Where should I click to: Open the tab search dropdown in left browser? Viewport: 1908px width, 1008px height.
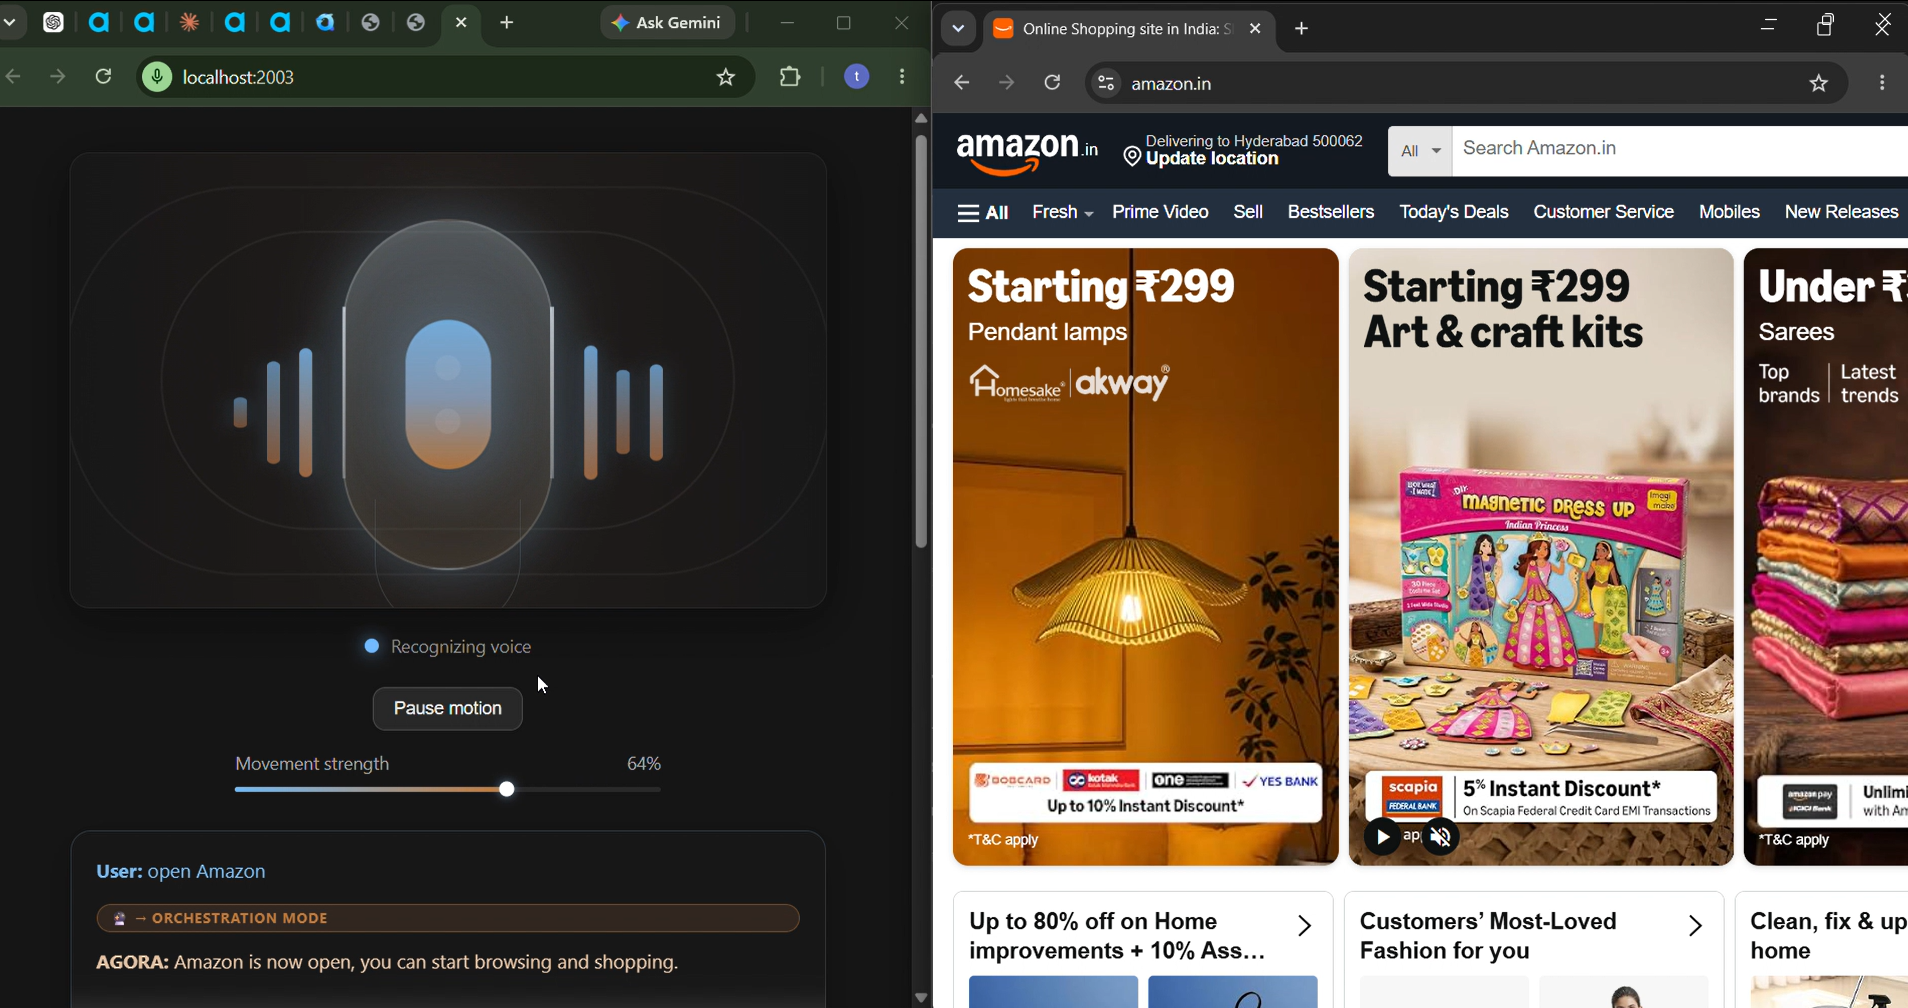pos(10,23)
